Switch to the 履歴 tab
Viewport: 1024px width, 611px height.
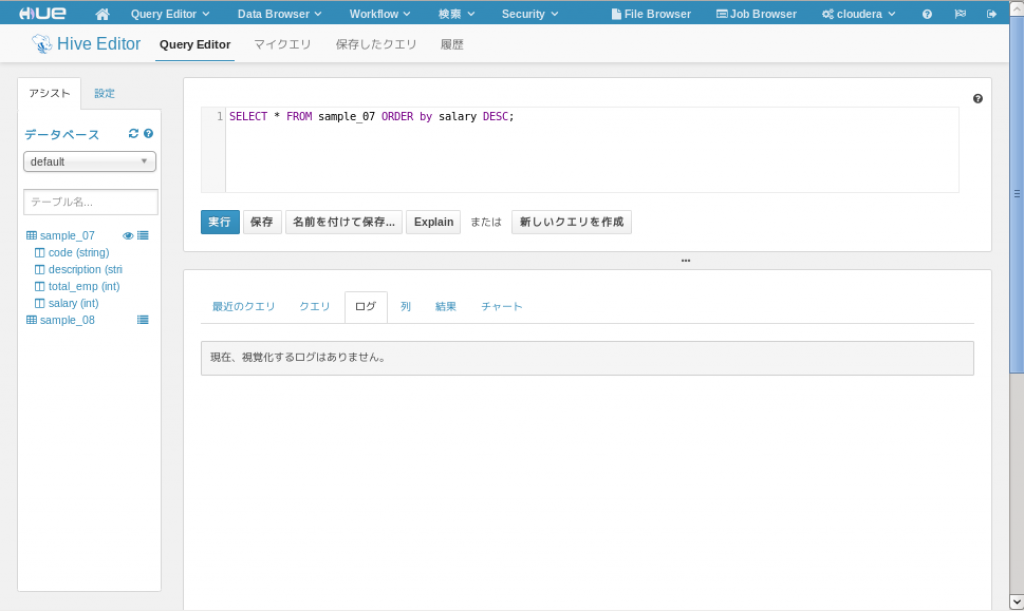pyautogui.click(x=452, y=44)
